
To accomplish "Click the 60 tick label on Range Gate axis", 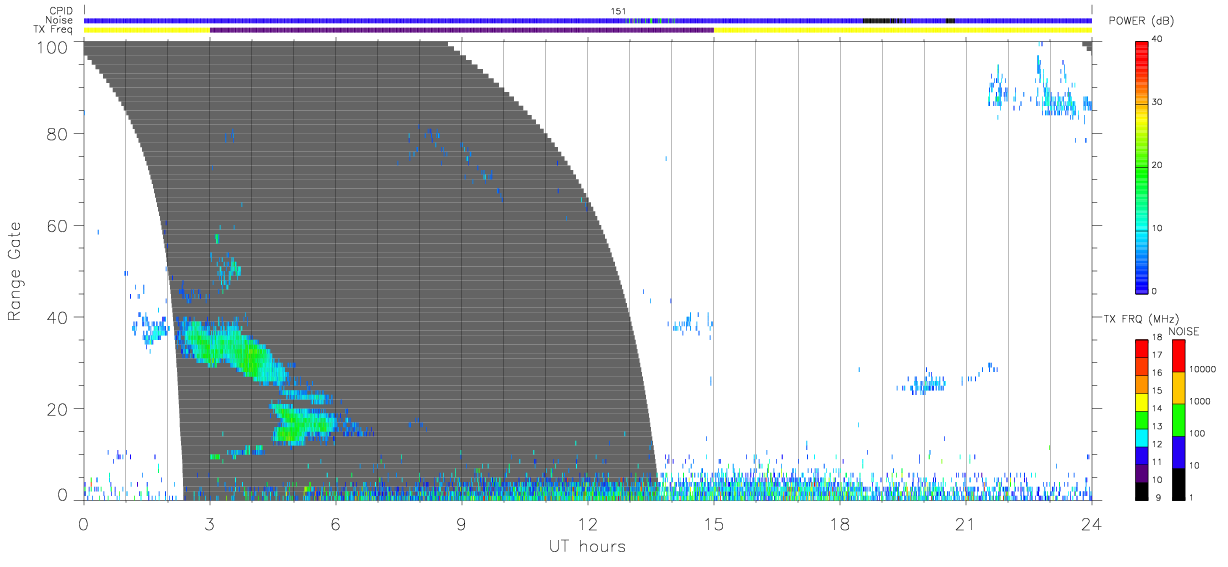I will pos(59,226).
